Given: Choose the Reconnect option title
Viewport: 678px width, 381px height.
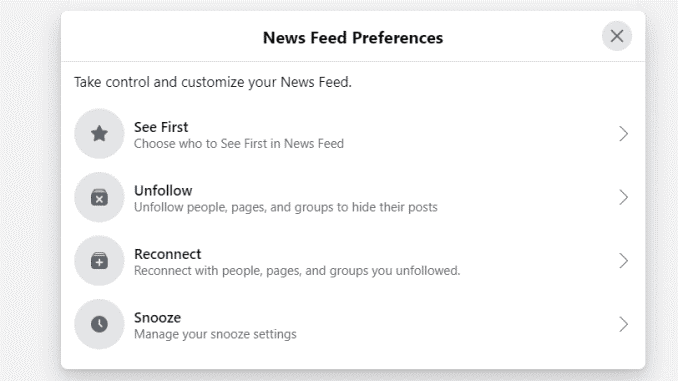Looking at the screenshot, I should (167, 254).
